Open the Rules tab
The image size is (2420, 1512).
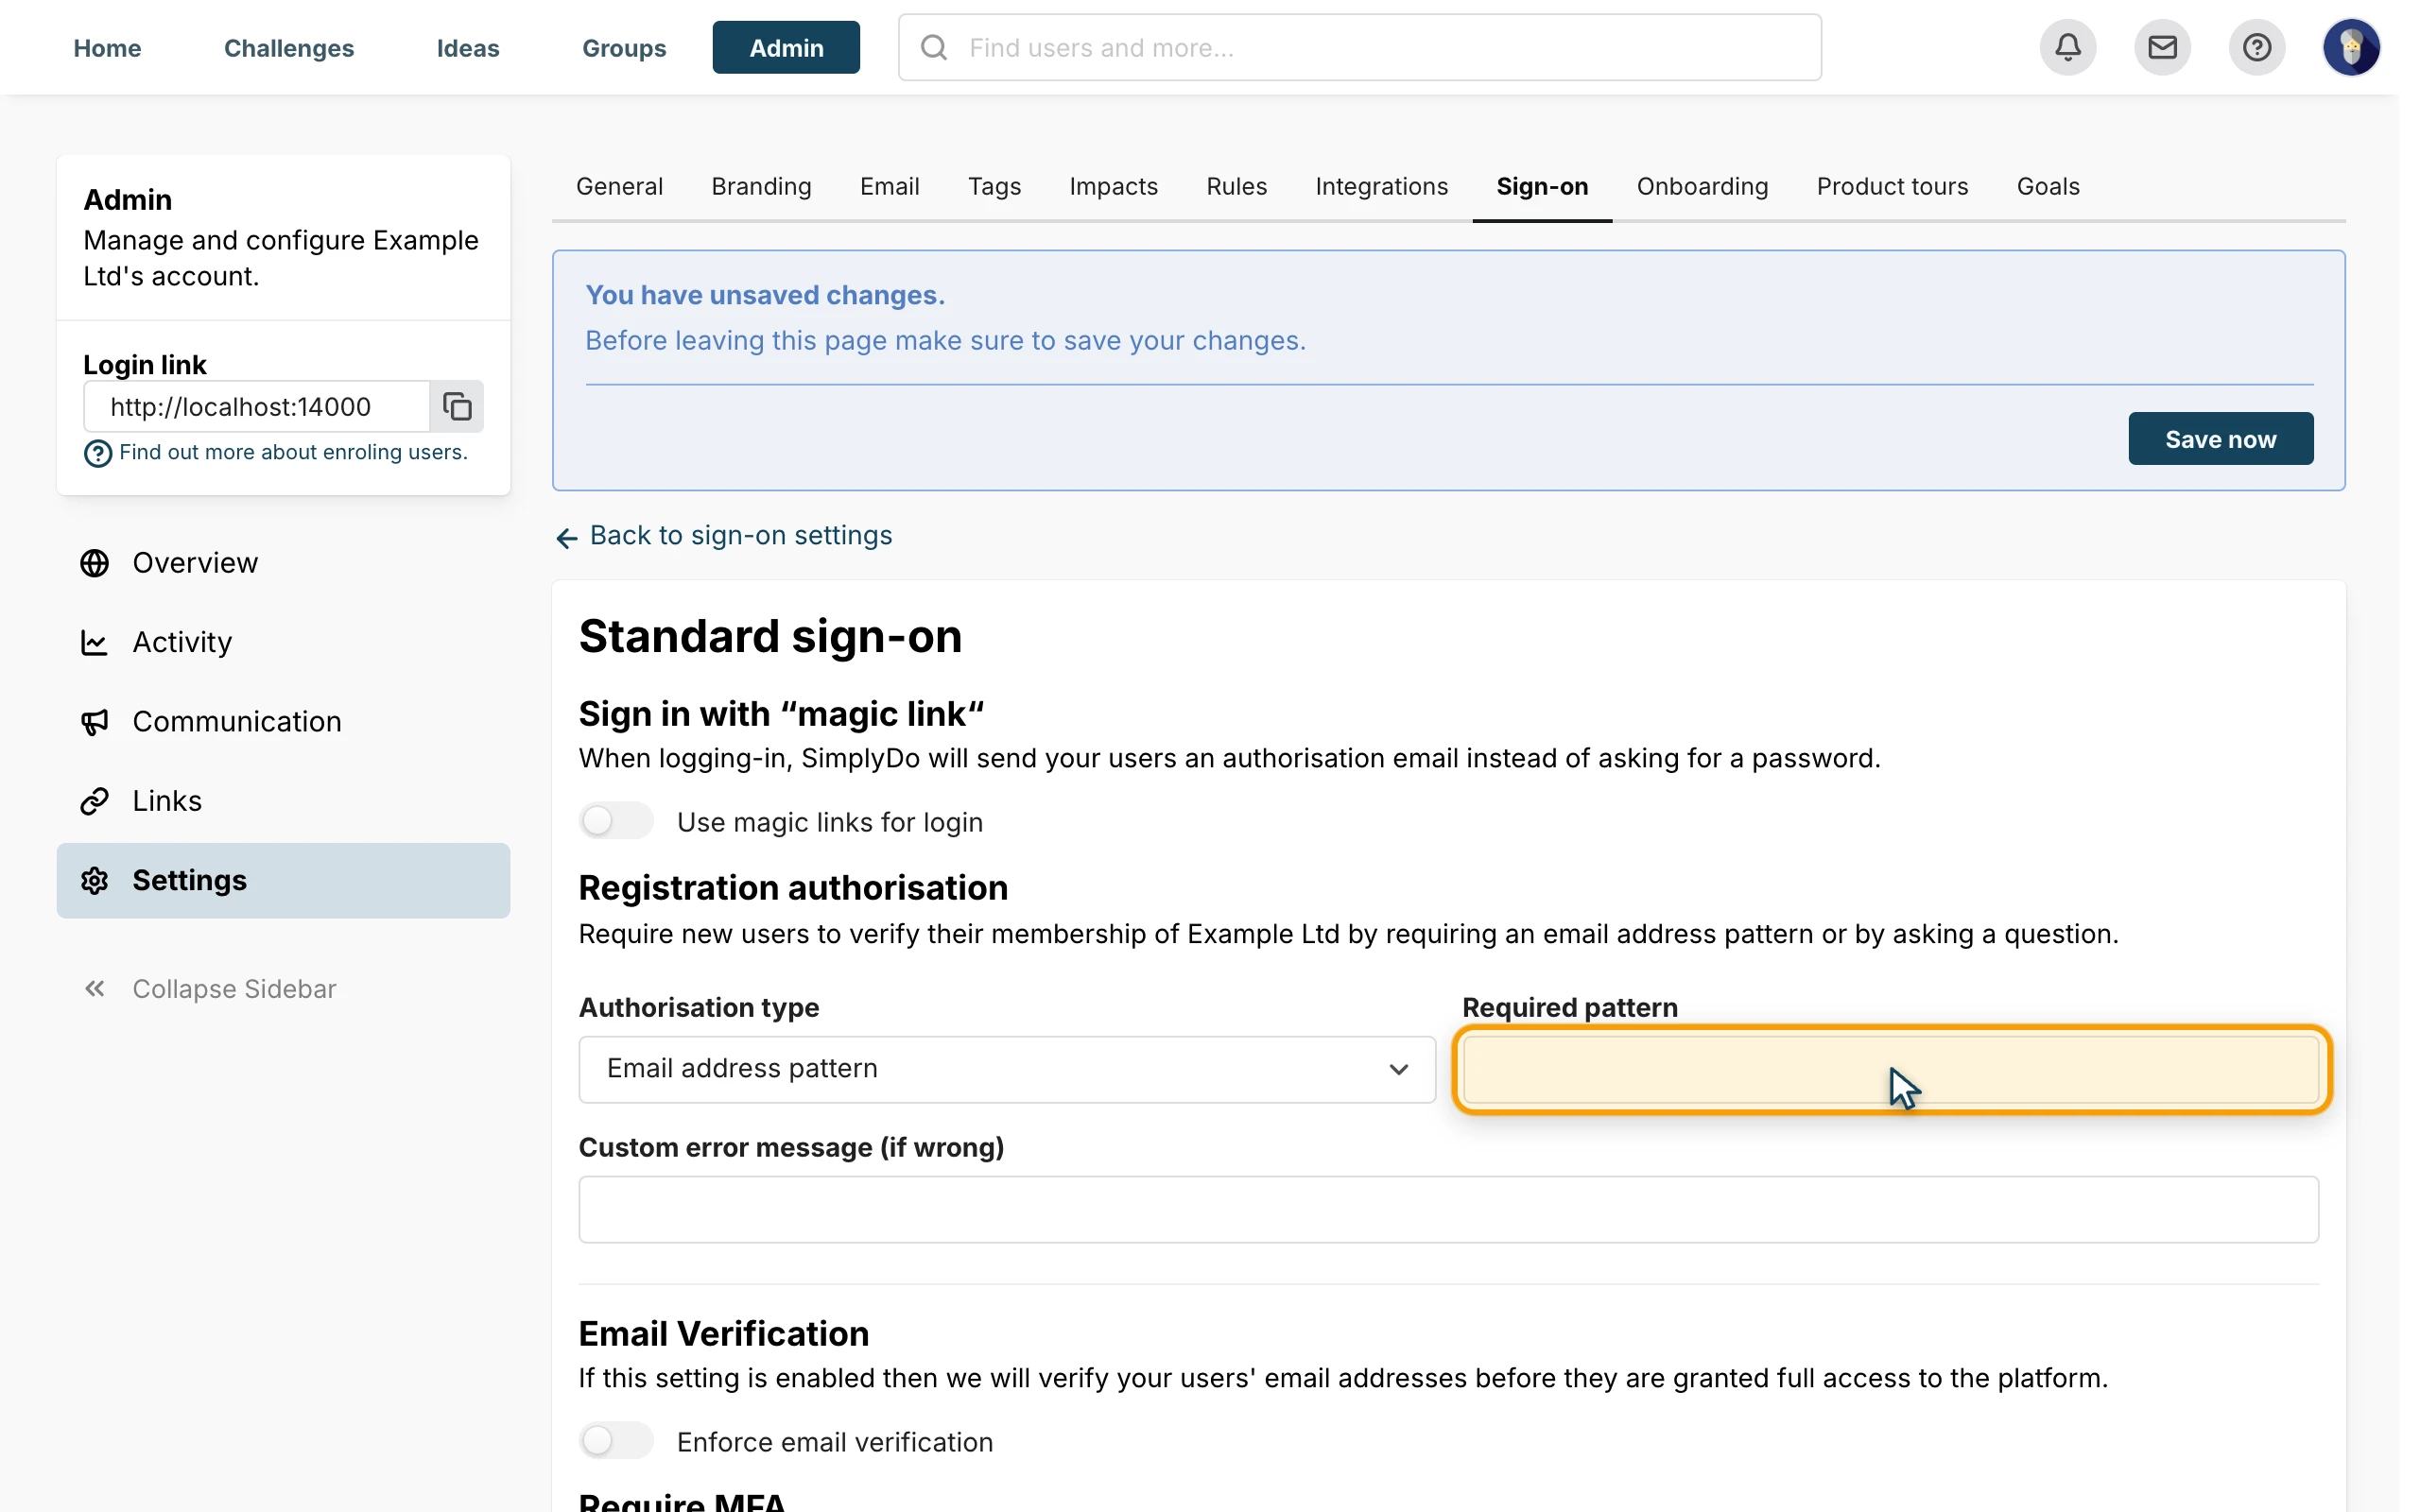[x=1236, y=186]
